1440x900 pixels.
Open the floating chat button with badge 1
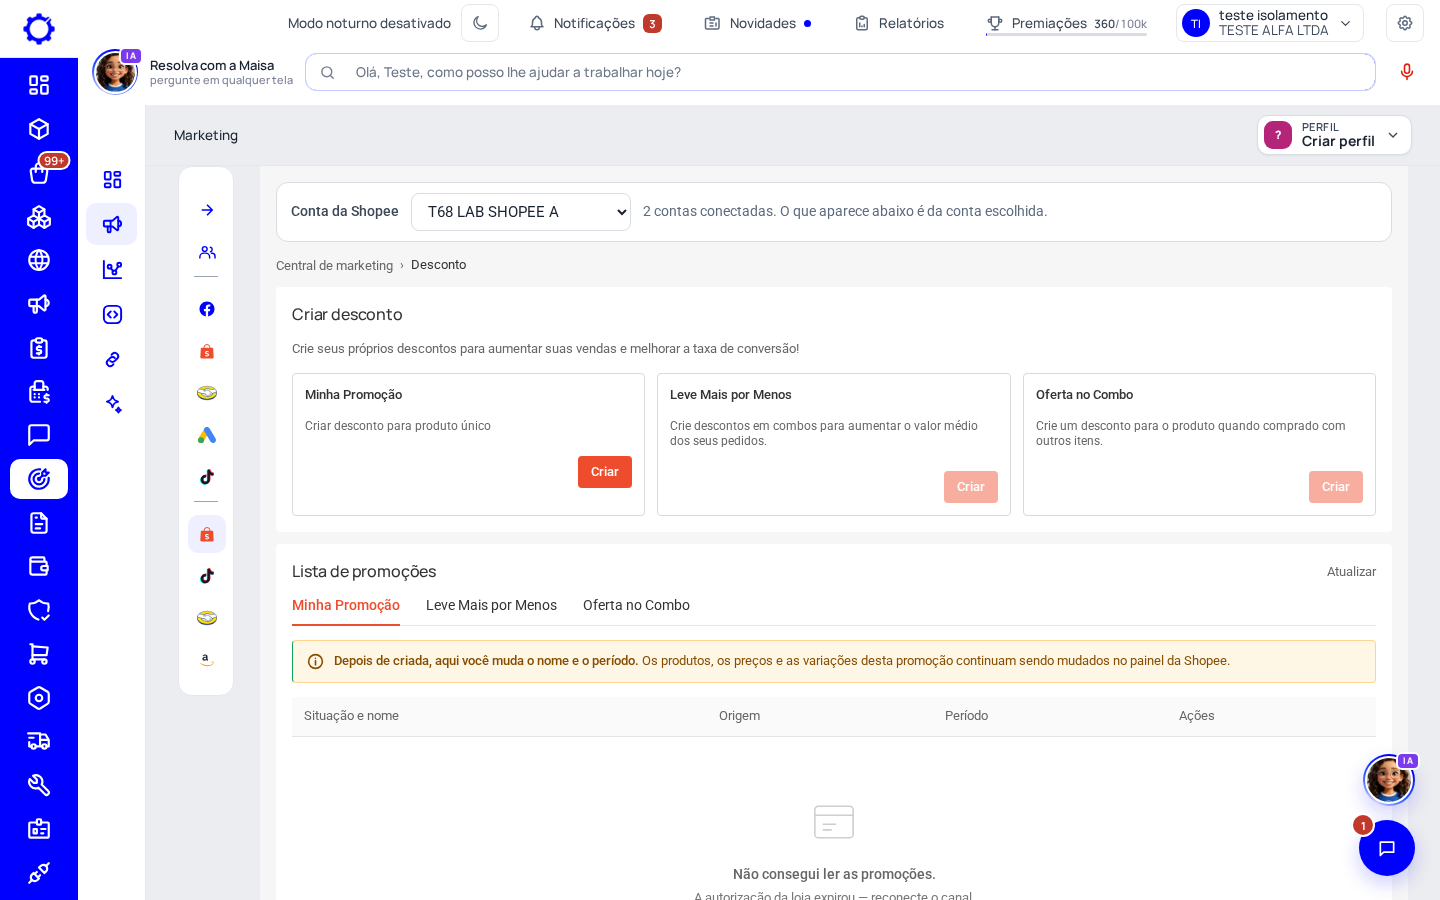[x=1387, y=848]
